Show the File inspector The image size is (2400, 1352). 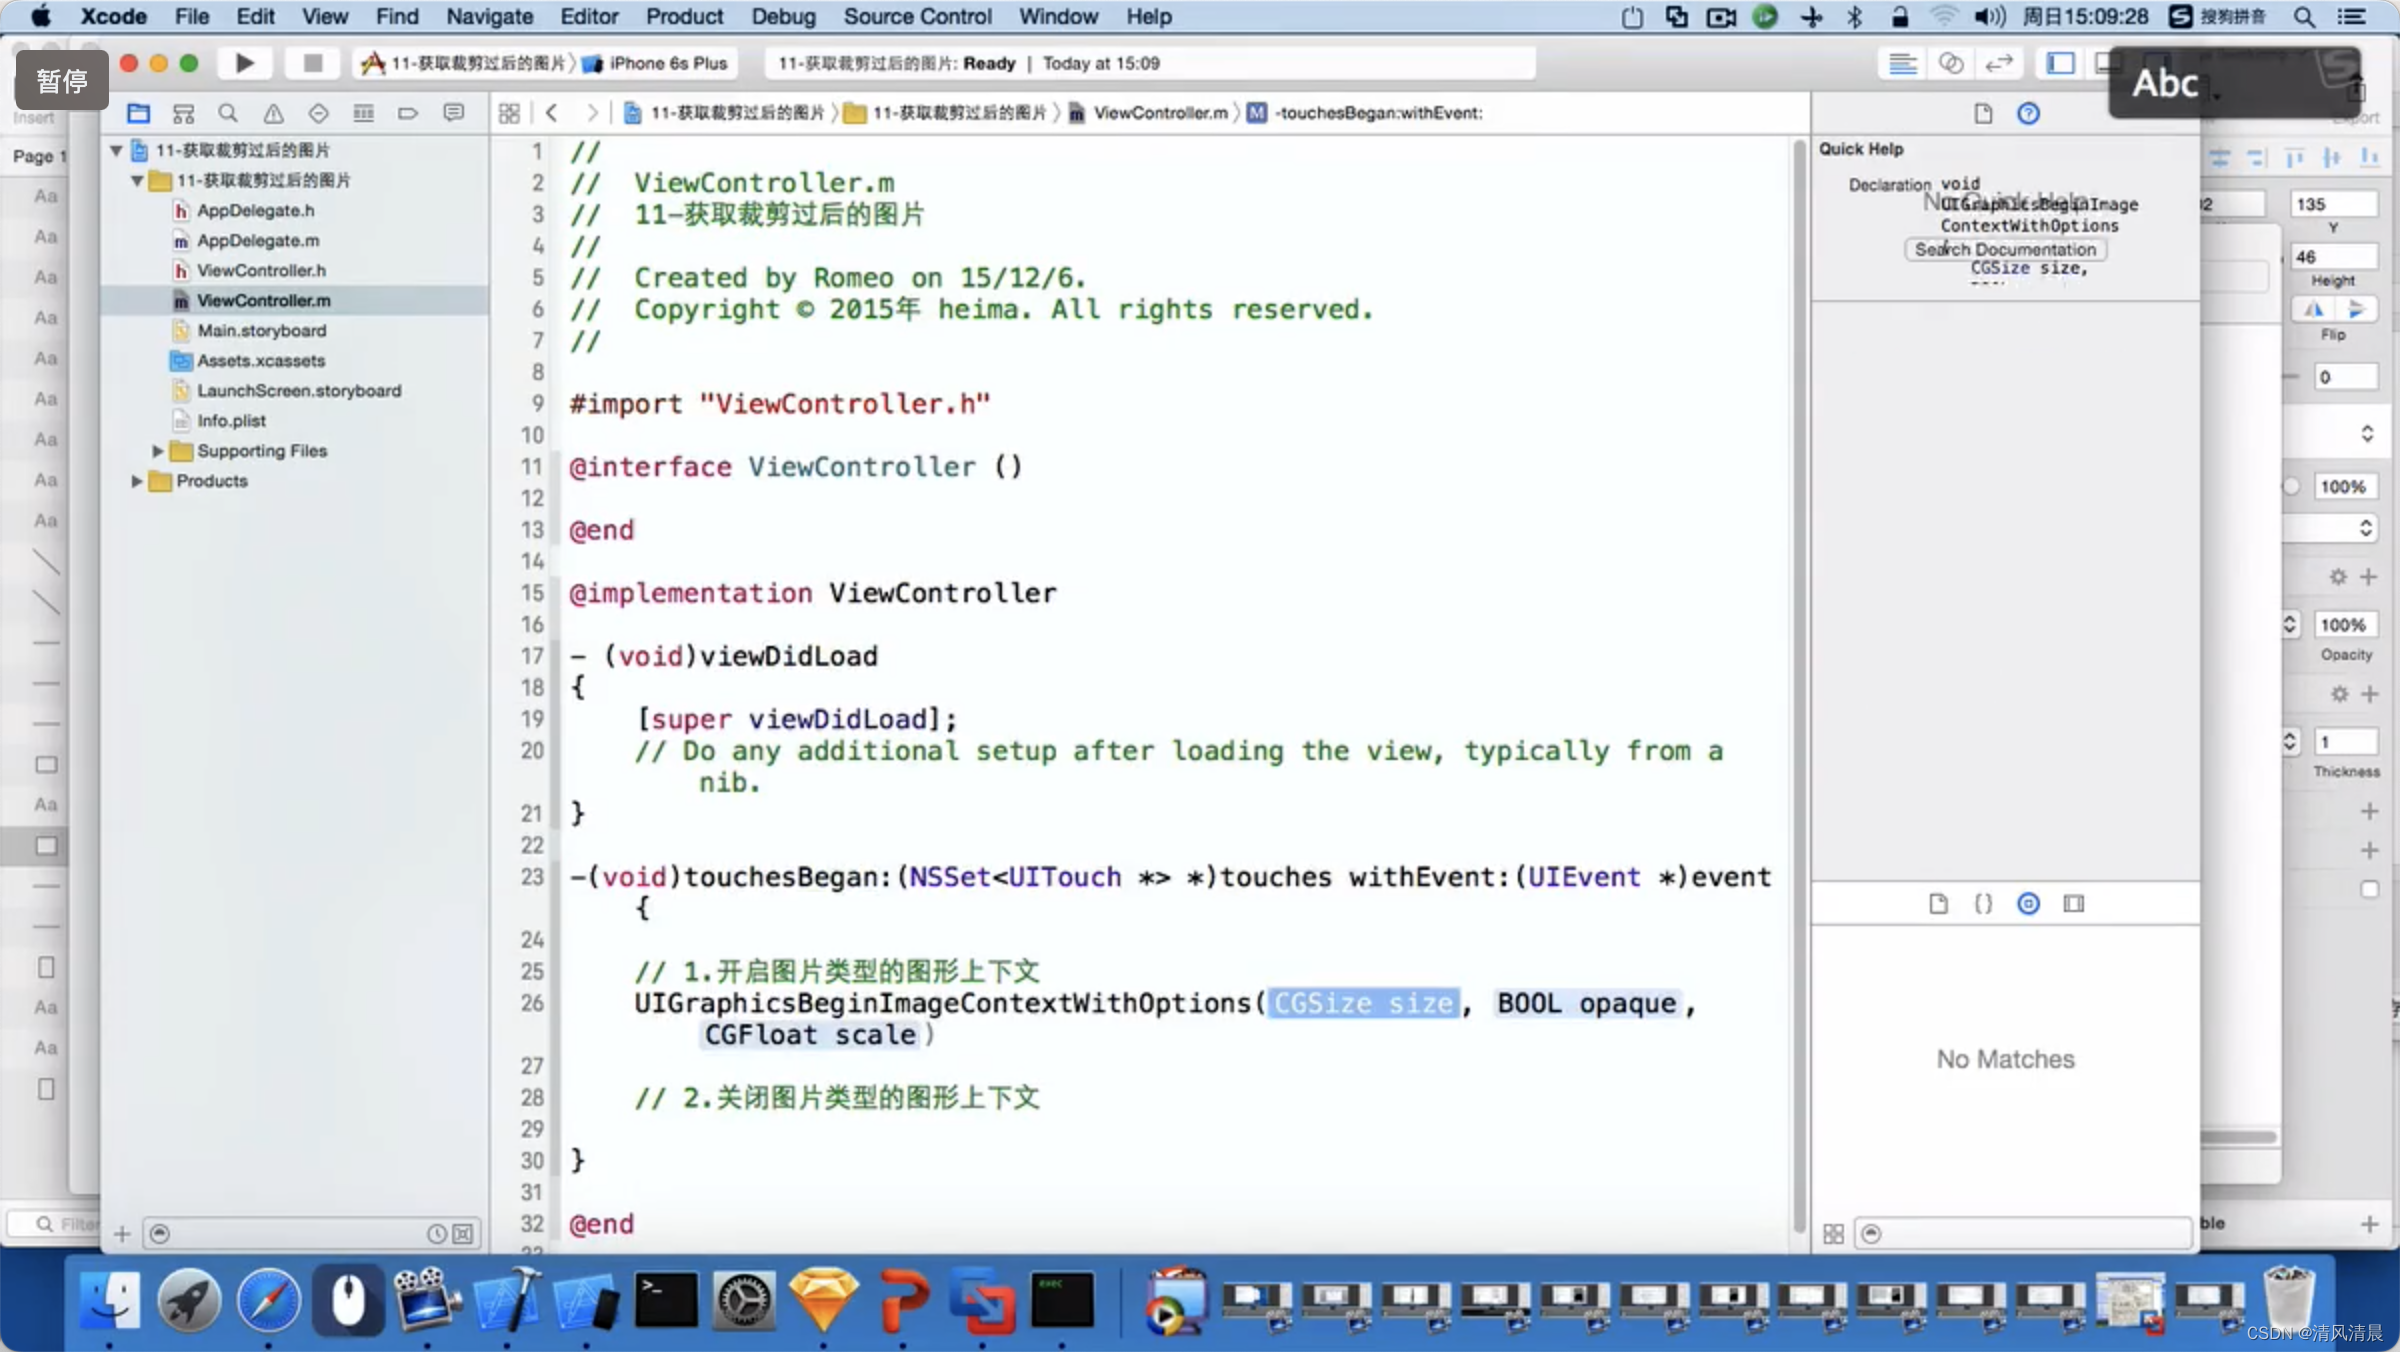point(1983,113)
